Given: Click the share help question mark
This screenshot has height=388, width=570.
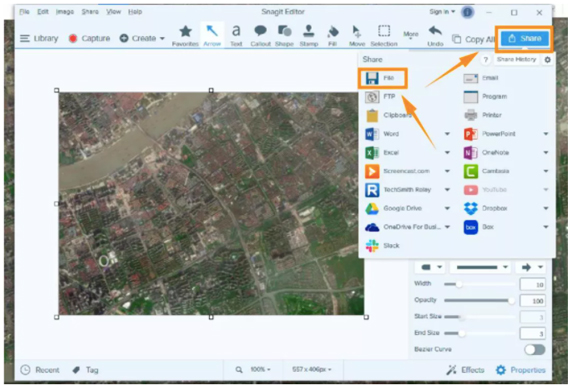Looking at the screenshot, I should click(486, 60).
